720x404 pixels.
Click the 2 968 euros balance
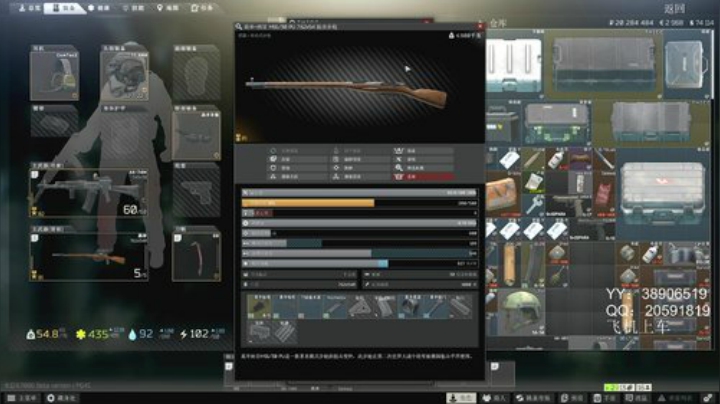pos(671,22)
